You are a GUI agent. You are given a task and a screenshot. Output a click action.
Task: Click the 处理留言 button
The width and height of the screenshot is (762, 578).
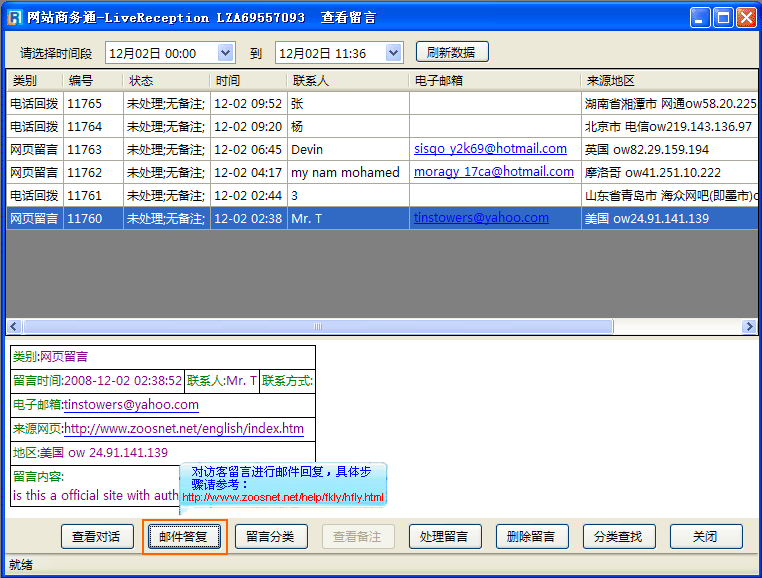445,537
